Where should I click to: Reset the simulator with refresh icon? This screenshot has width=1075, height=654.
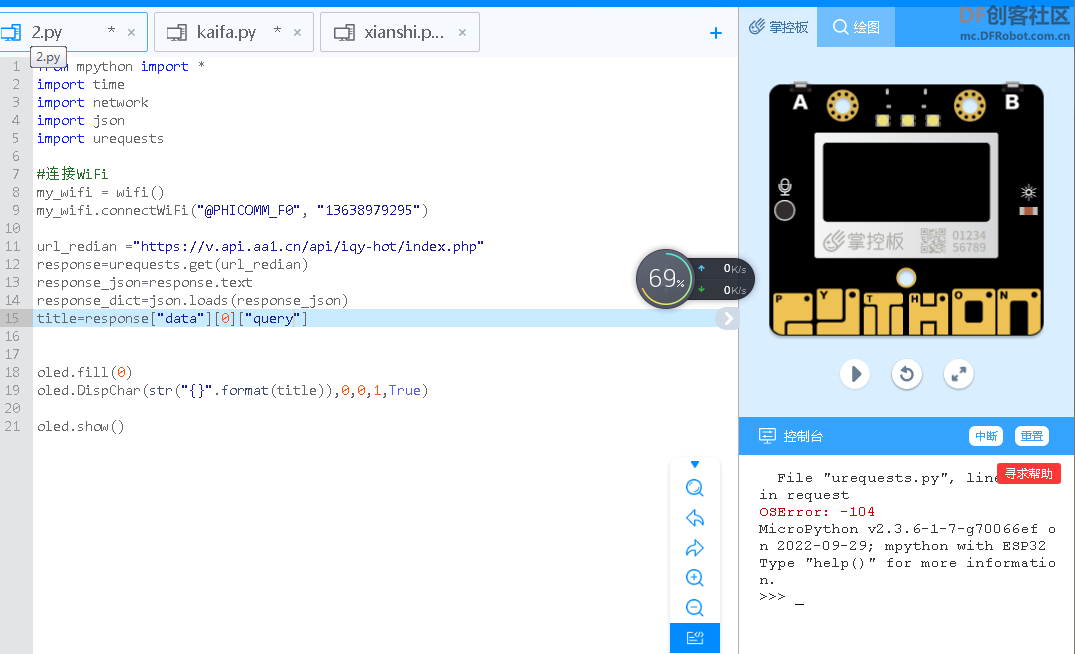906,374
